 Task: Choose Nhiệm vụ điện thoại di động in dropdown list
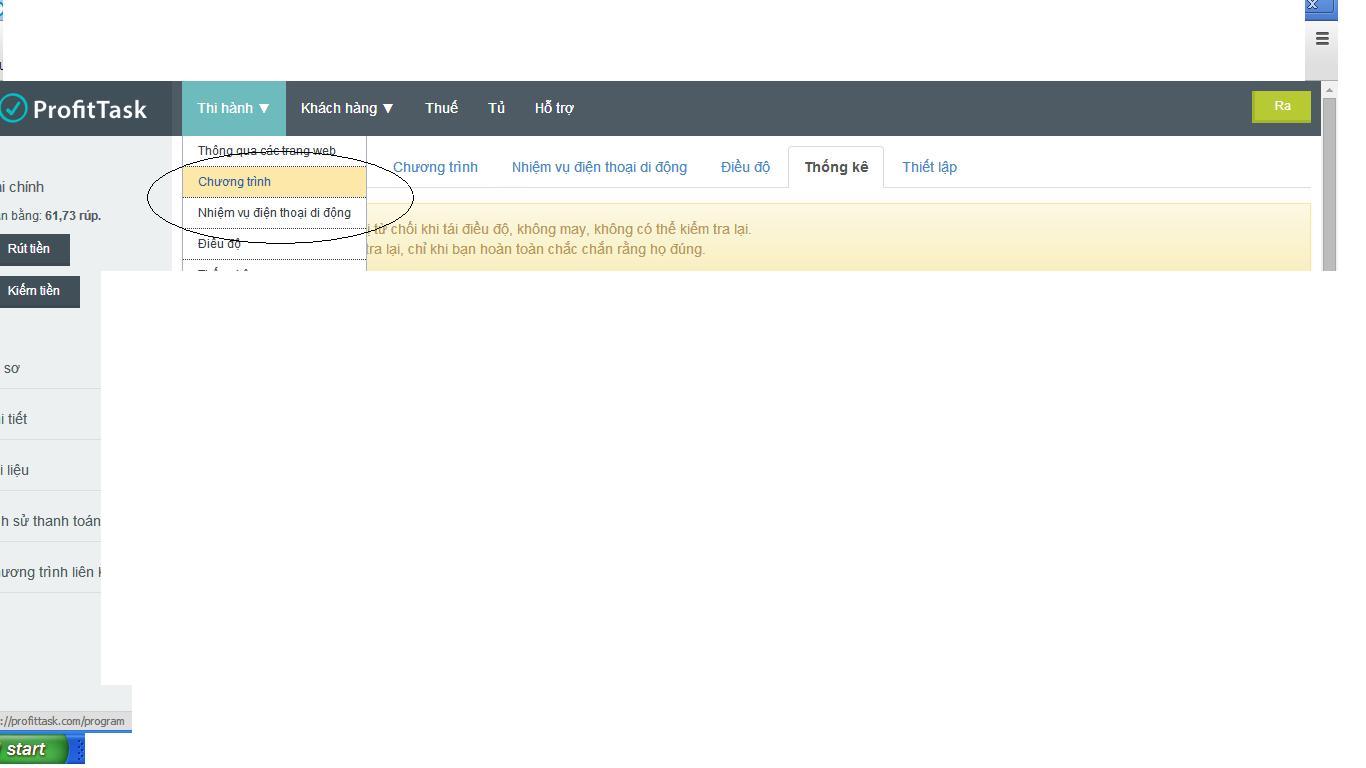click(x=274, y=213)
